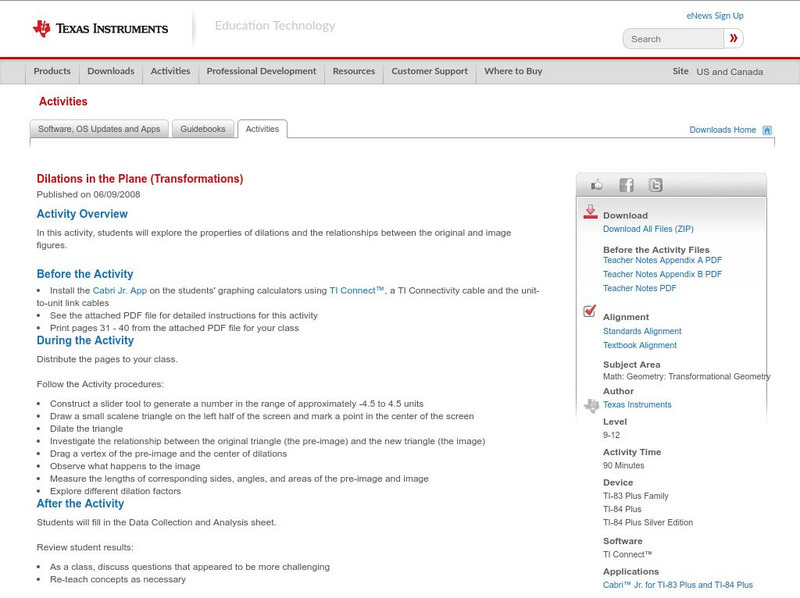This screenshot has height=598, width=800.
Task: Open the Cabri Jr. App link
Action: pyautogui.click(x=120, y=291)
